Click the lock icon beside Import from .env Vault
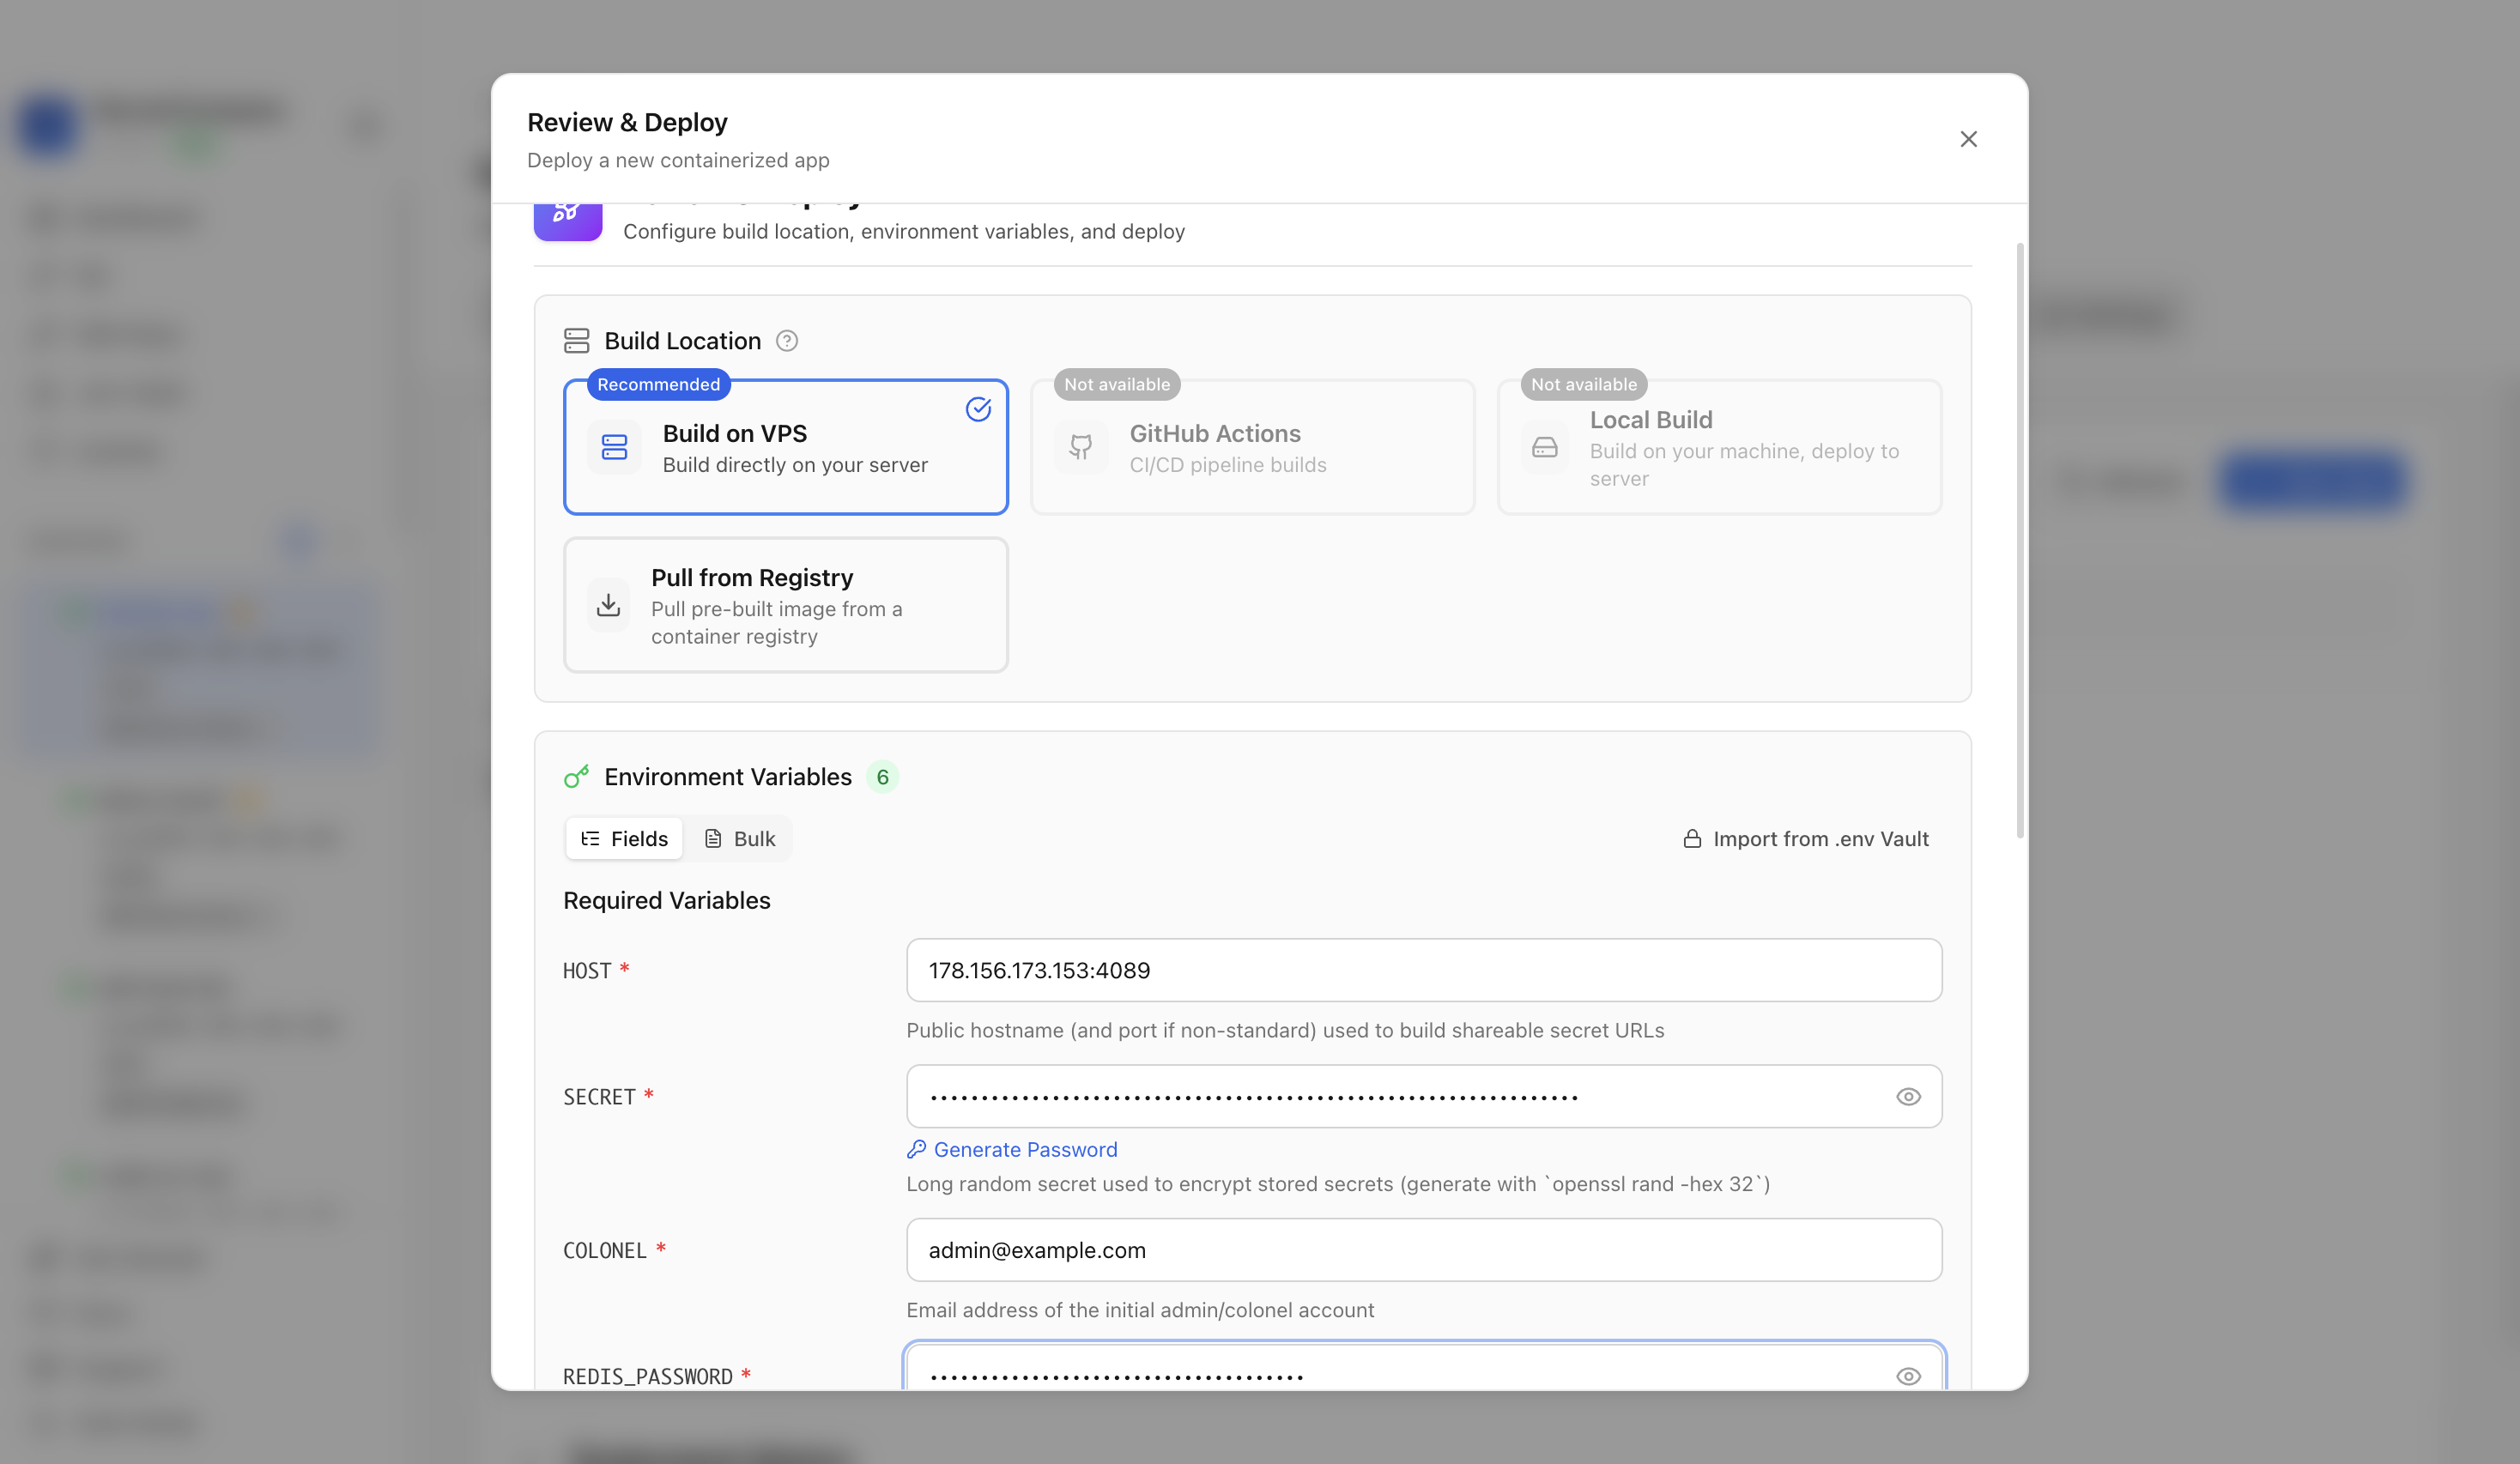2520x1464 pixels. point(1692,839)
